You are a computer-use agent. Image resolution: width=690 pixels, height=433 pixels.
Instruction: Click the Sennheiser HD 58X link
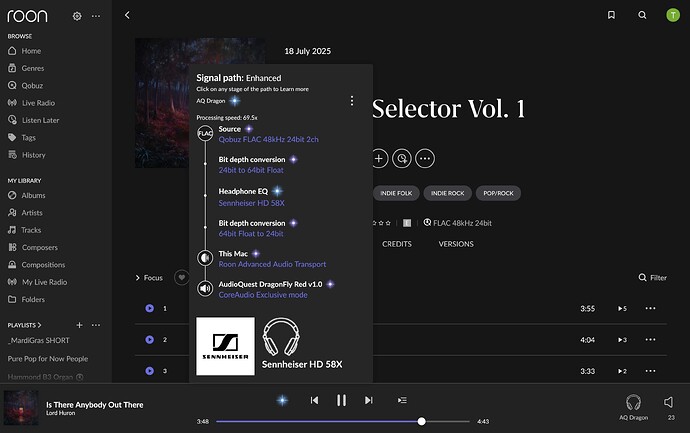click(251, 203)
